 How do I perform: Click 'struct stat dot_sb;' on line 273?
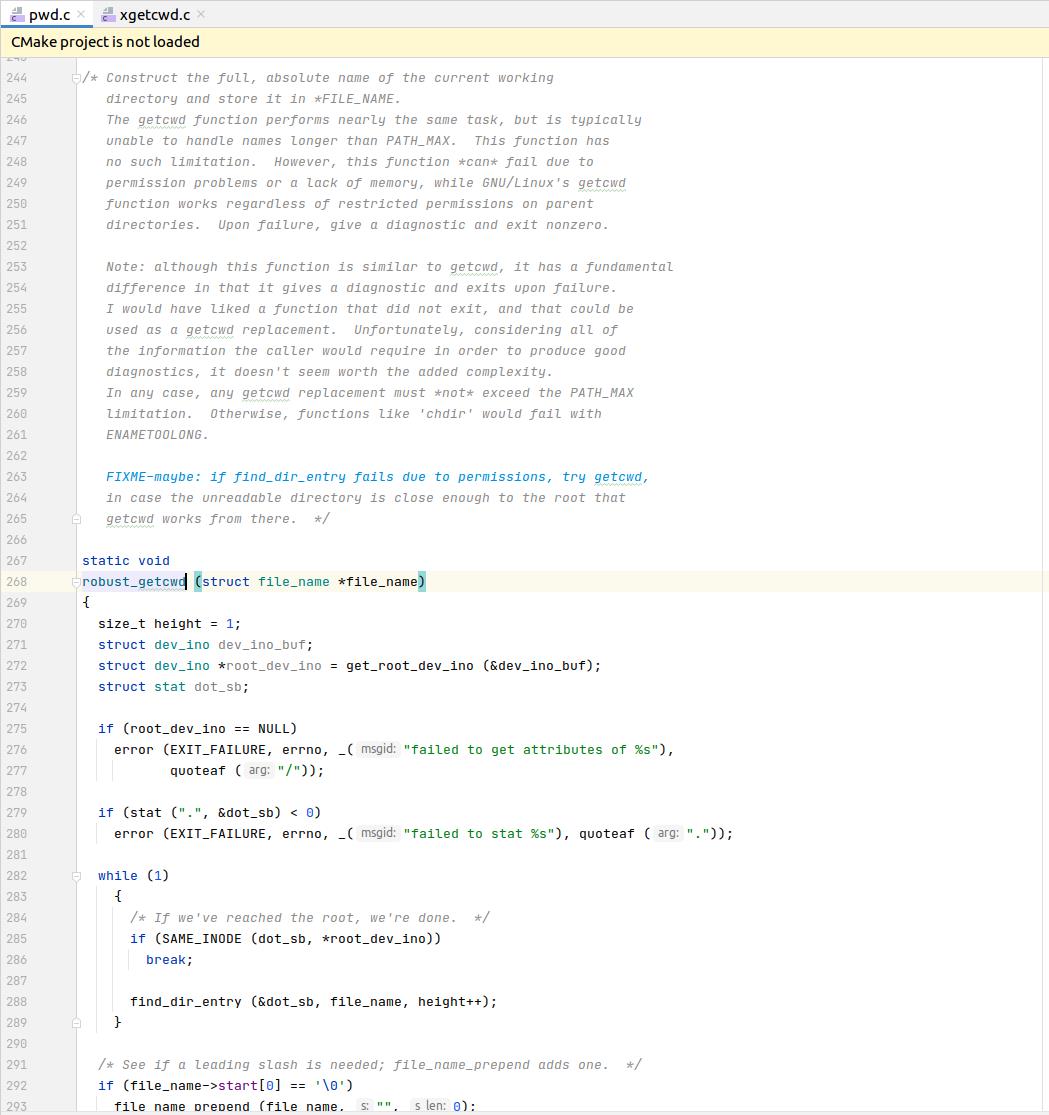tap(174, 687)
